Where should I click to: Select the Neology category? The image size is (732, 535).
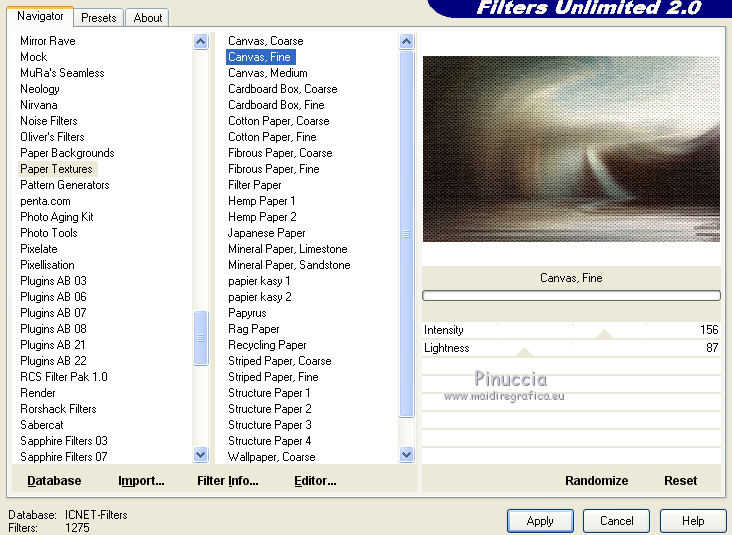40,89
